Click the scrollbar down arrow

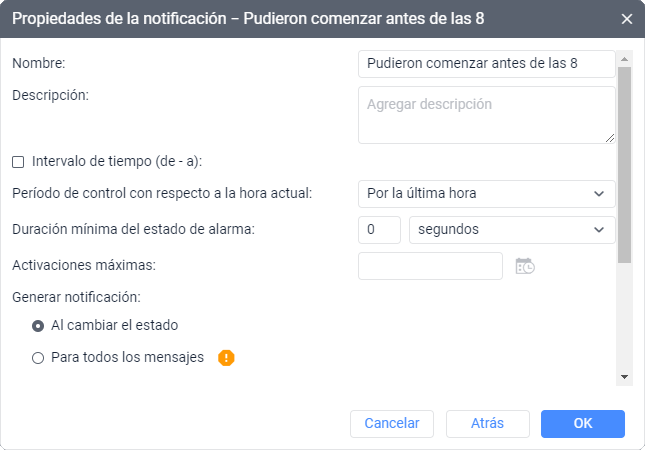tap(624, 377)
